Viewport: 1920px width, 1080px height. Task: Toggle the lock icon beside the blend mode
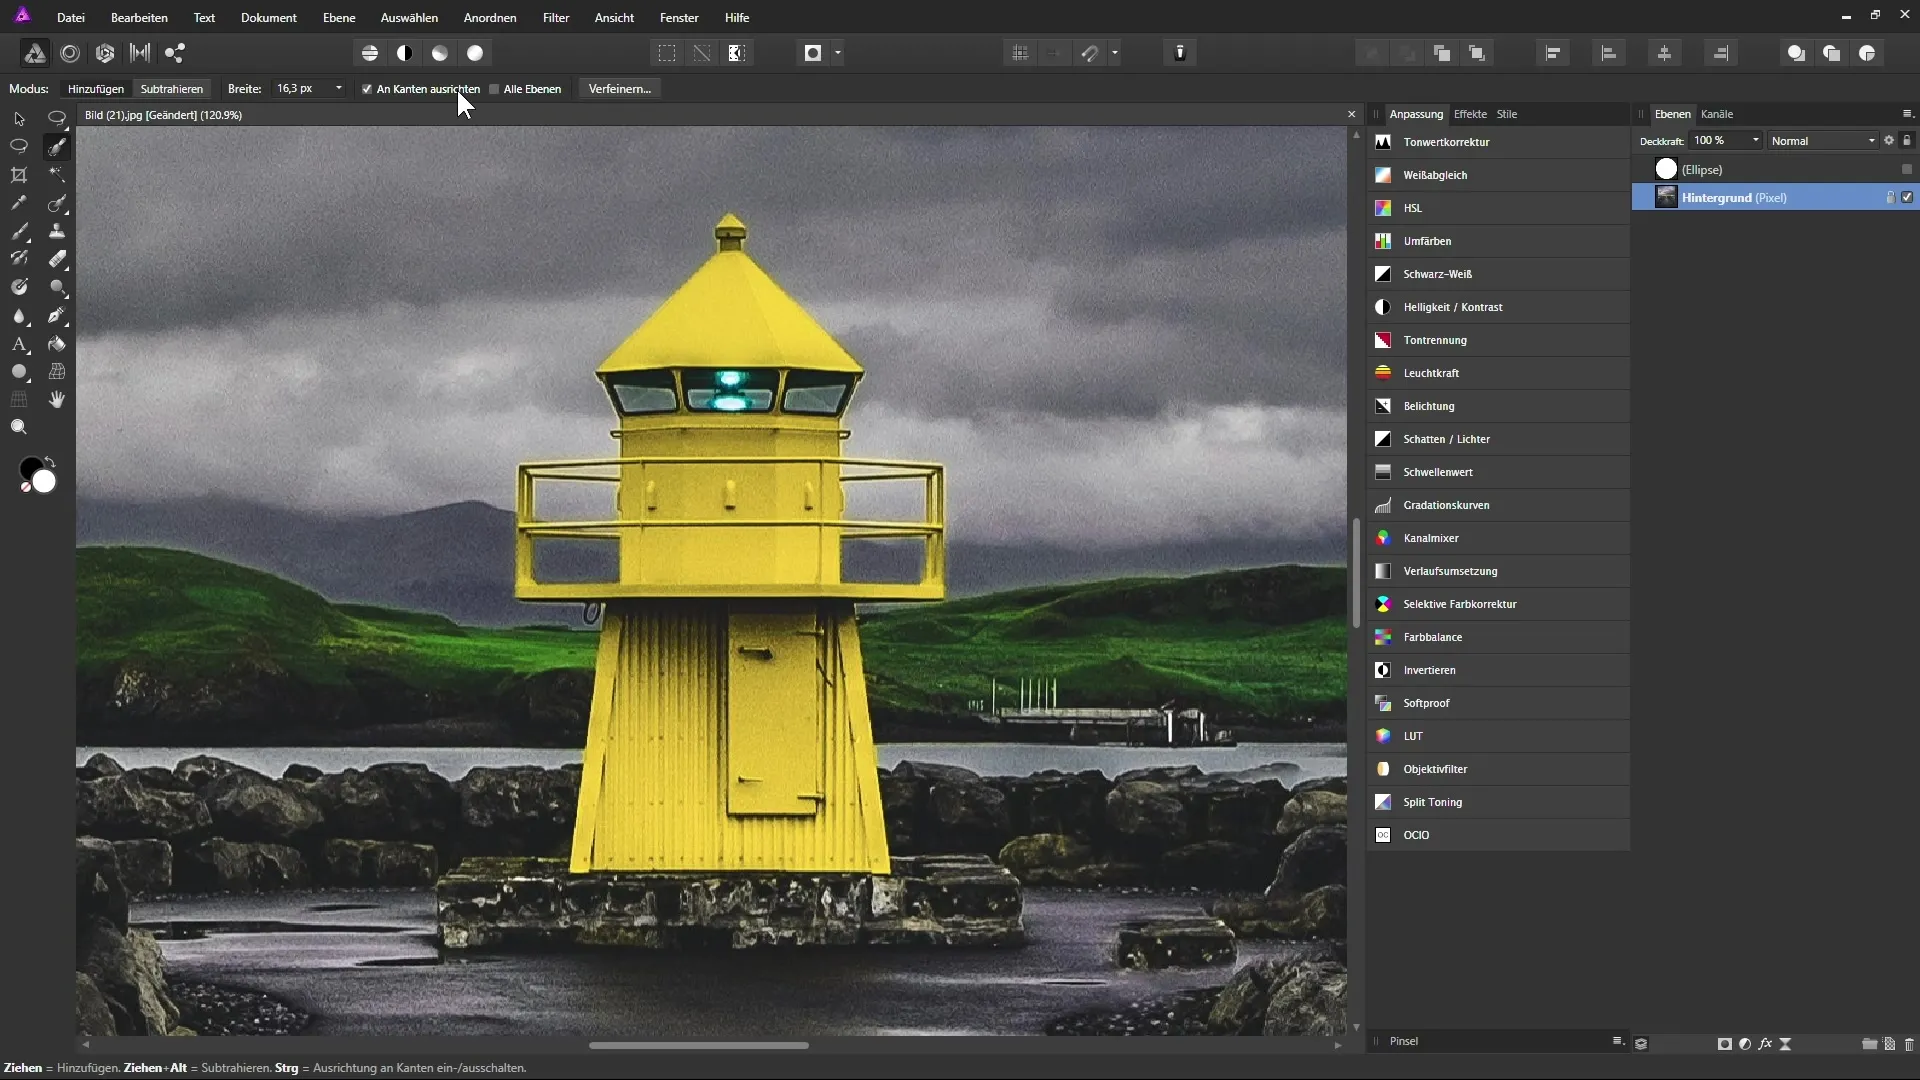coord(1907,141)
